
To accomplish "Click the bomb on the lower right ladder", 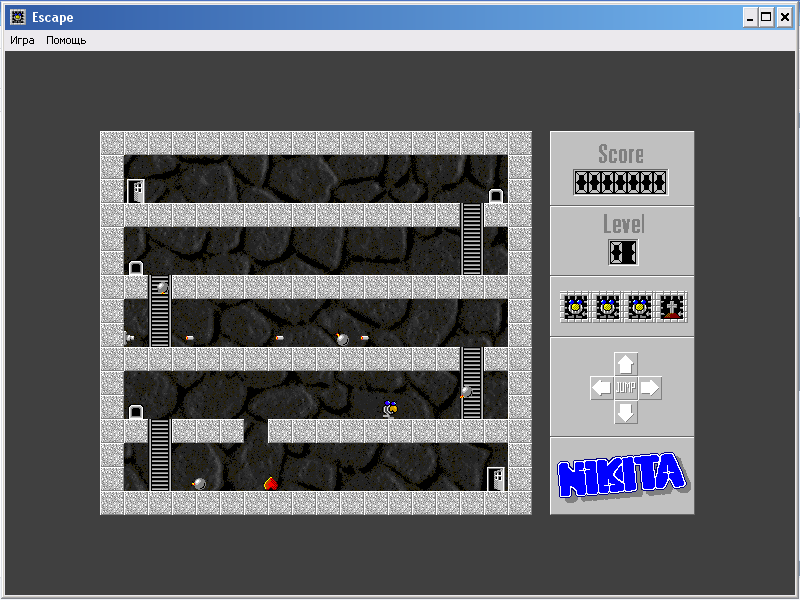I will [466, 392].
